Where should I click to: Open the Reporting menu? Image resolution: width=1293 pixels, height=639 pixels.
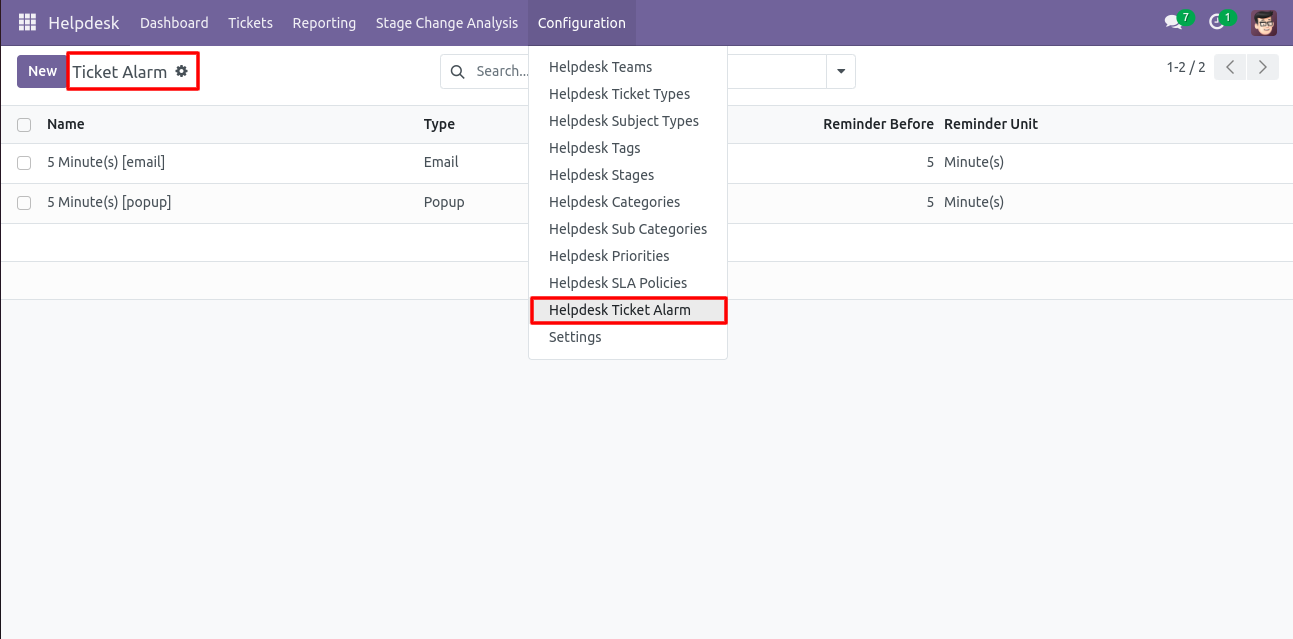(x=324, y=22)
